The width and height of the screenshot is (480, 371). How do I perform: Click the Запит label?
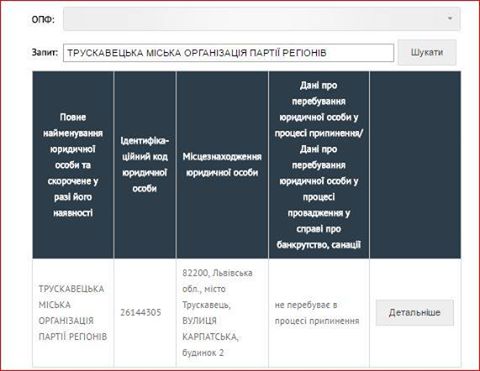point(45,52)
